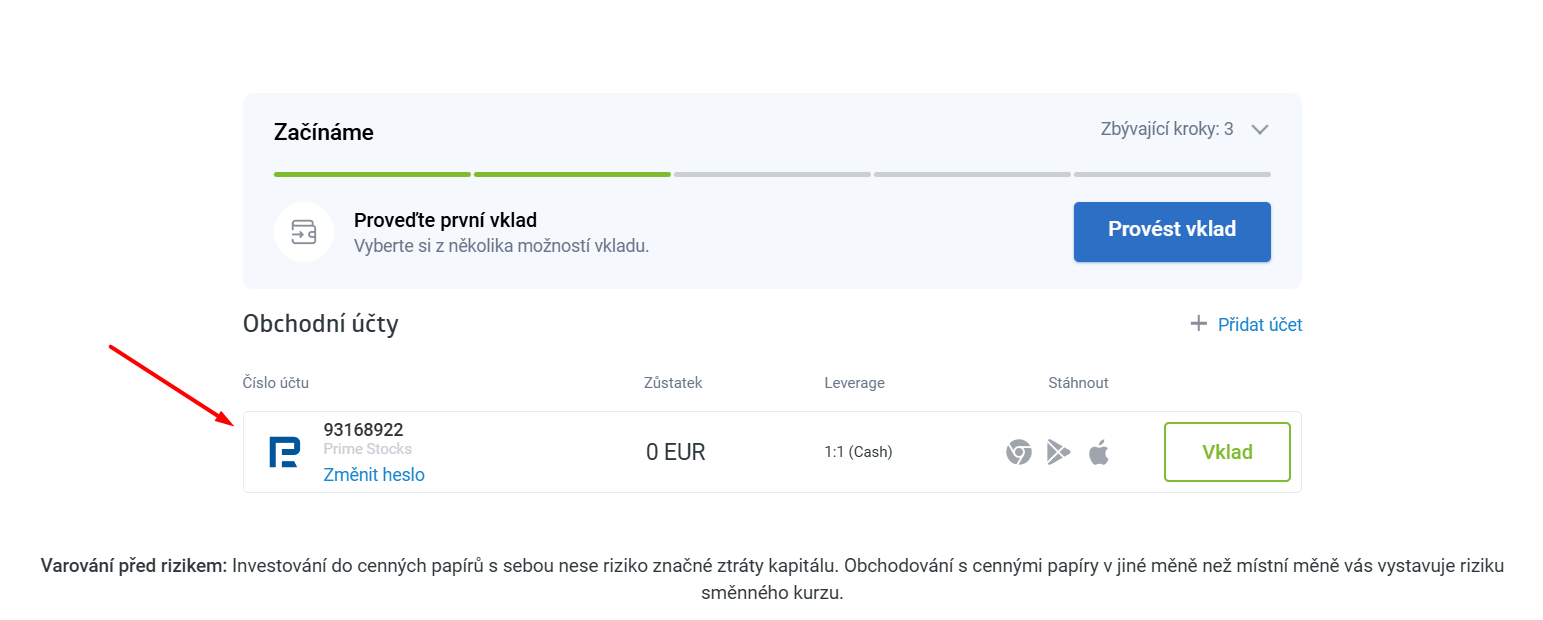Image resolution: width=1543 pixels, height=620 pixels.
Task: Click the first green progress segment
Action: (x=372, y=174)
